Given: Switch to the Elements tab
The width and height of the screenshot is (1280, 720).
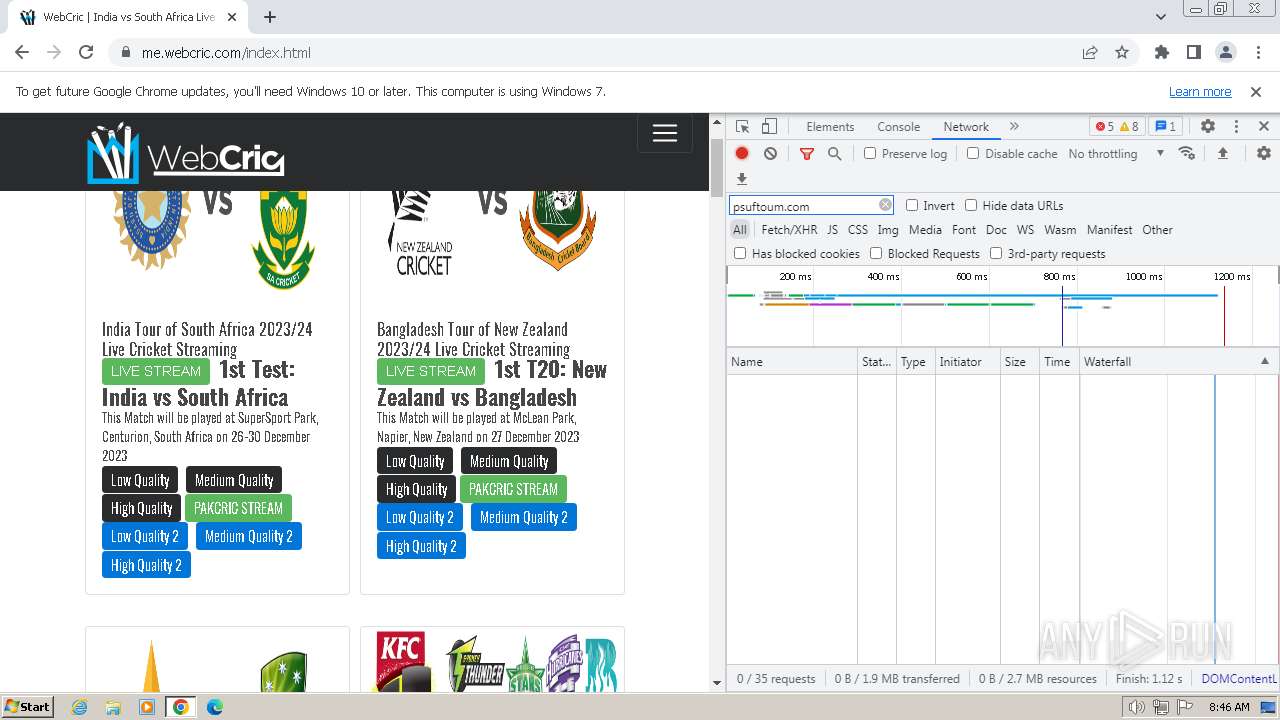Looking at the screenshot, I should point(830,127).
